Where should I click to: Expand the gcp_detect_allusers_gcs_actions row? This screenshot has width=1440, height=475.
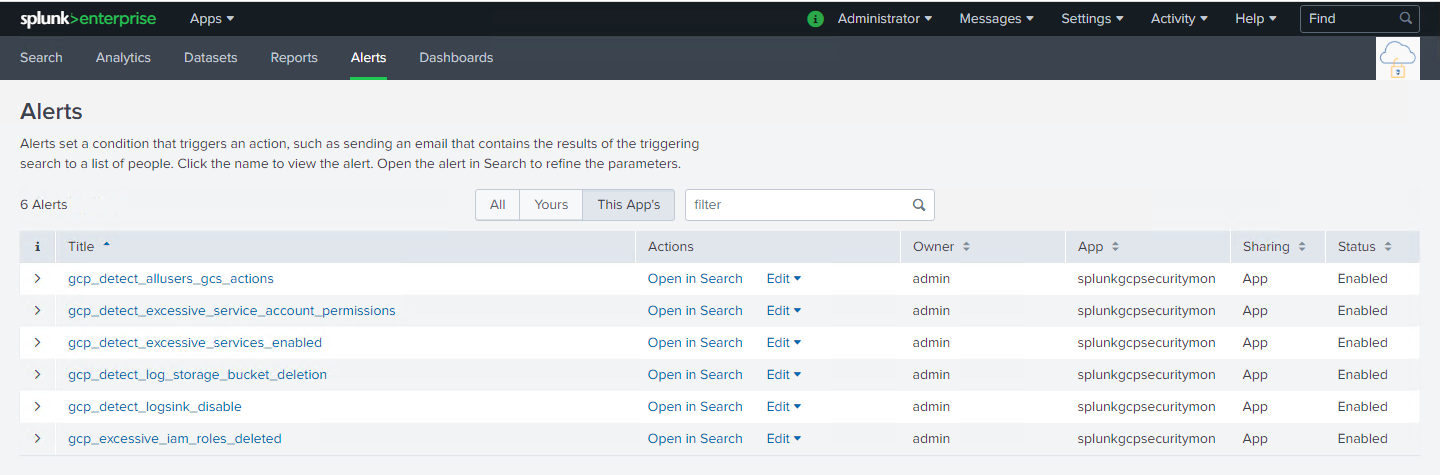tap(37, 279)
